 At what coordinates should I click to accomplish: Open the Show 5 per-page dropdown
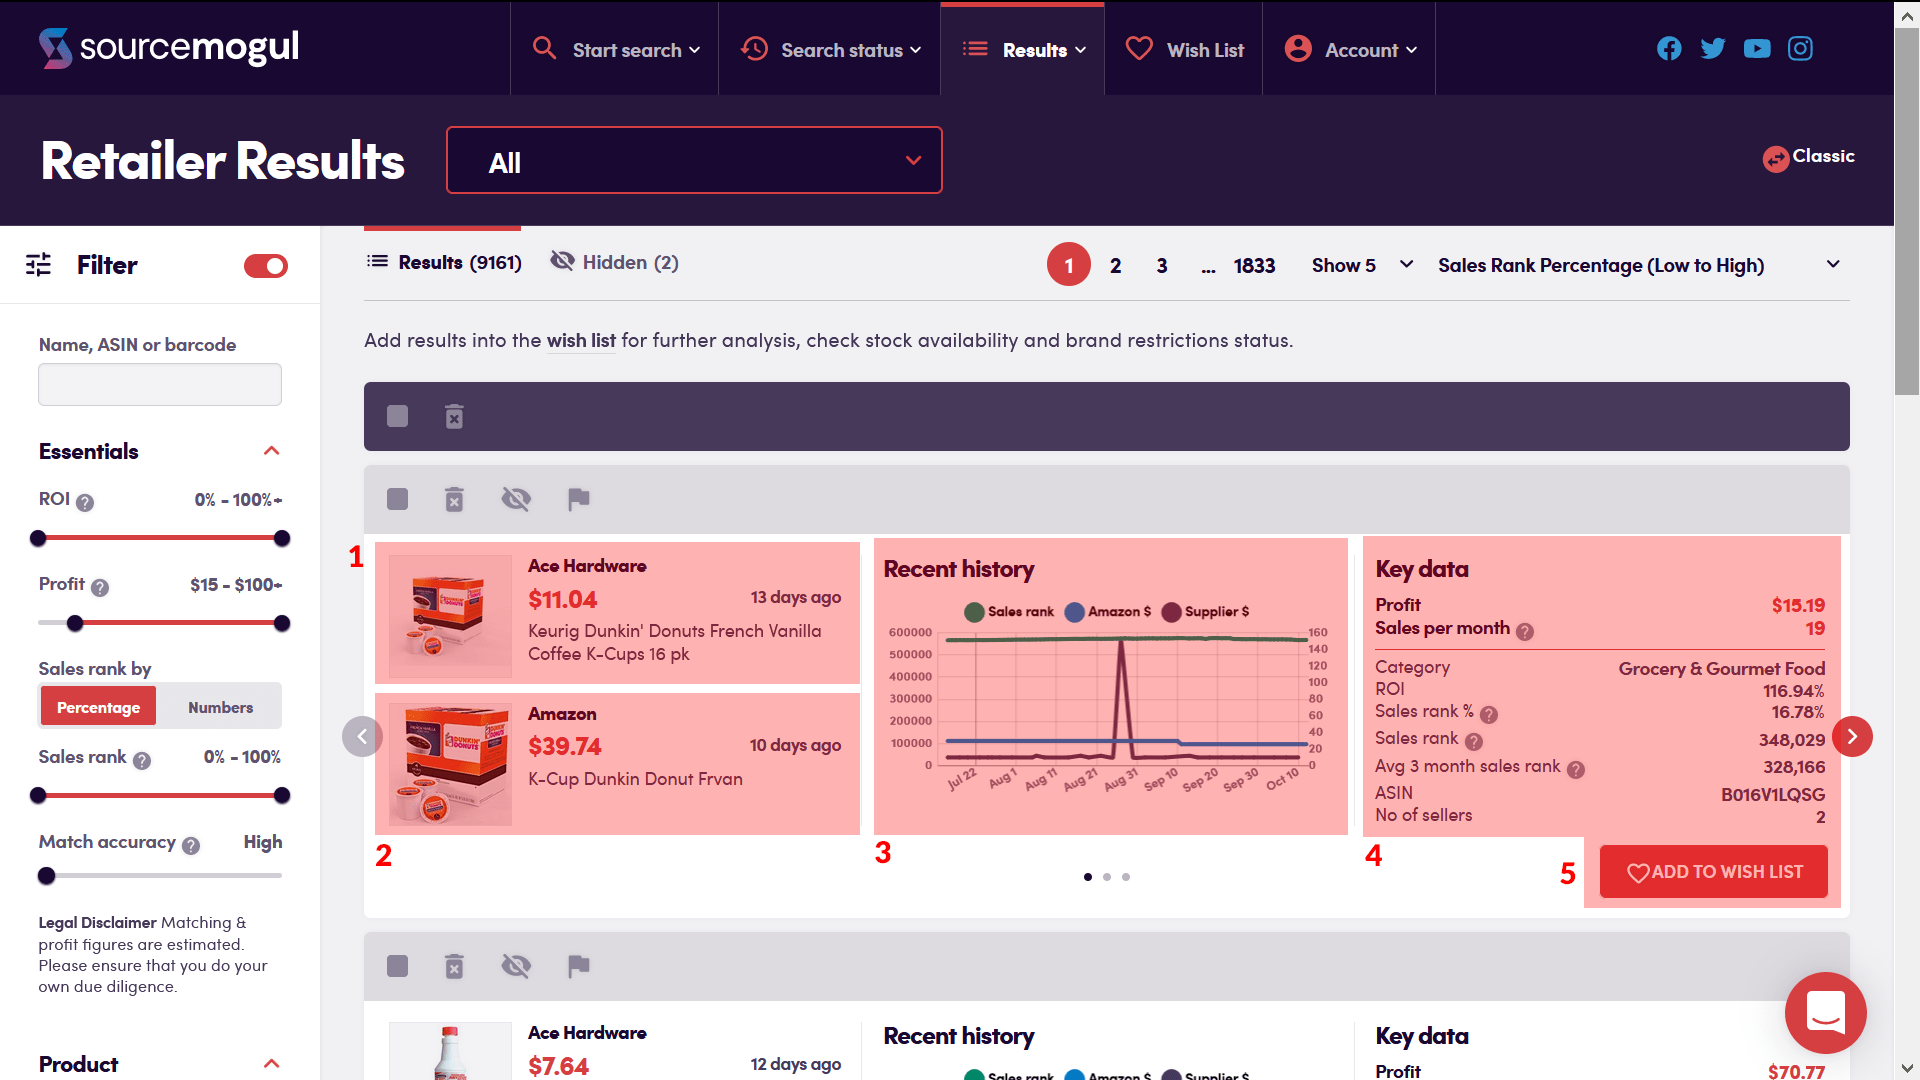point(1362,265)
